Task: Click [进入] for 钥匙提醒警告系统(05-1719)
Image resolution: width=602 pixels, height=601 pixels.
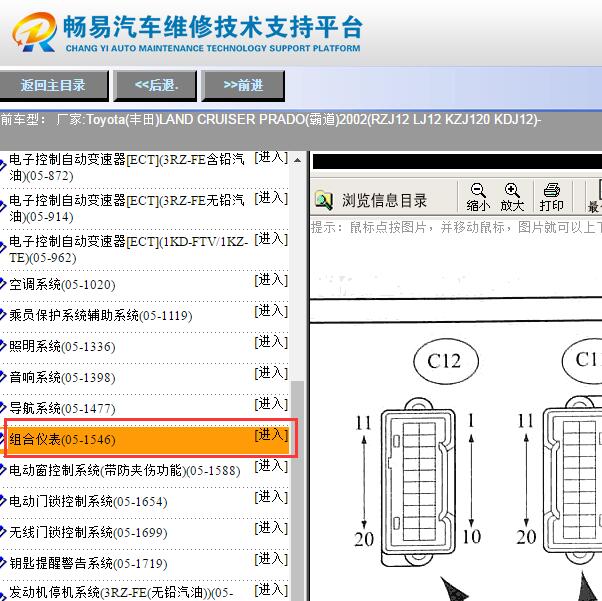Action: (271, 559)
